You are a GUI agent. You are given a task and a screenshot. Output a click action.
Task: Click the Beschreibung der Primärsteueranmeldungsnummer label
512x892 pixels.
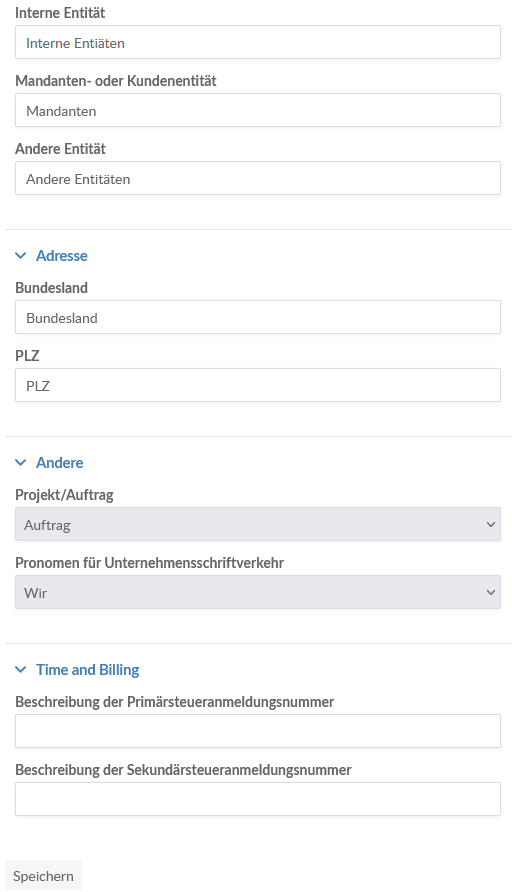(x=175, y=702)
